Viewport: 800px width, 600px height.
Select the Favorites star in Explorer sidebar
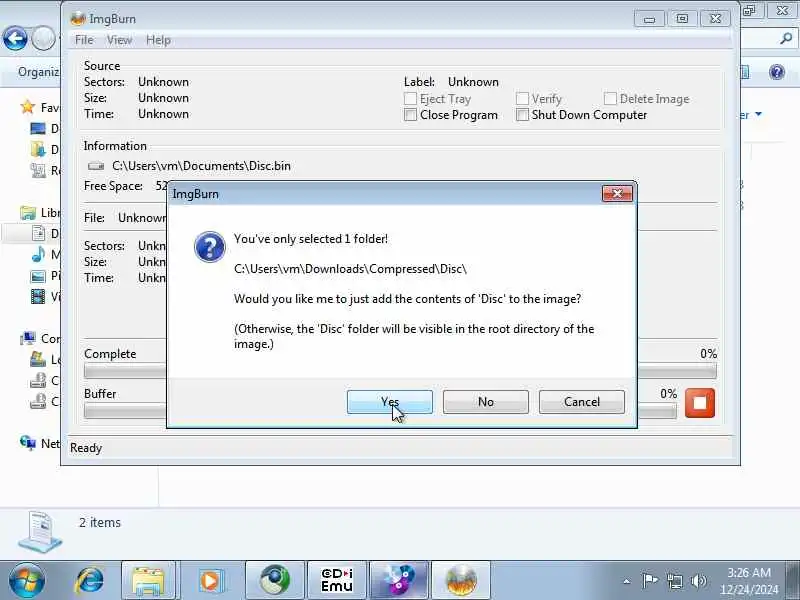28,107
